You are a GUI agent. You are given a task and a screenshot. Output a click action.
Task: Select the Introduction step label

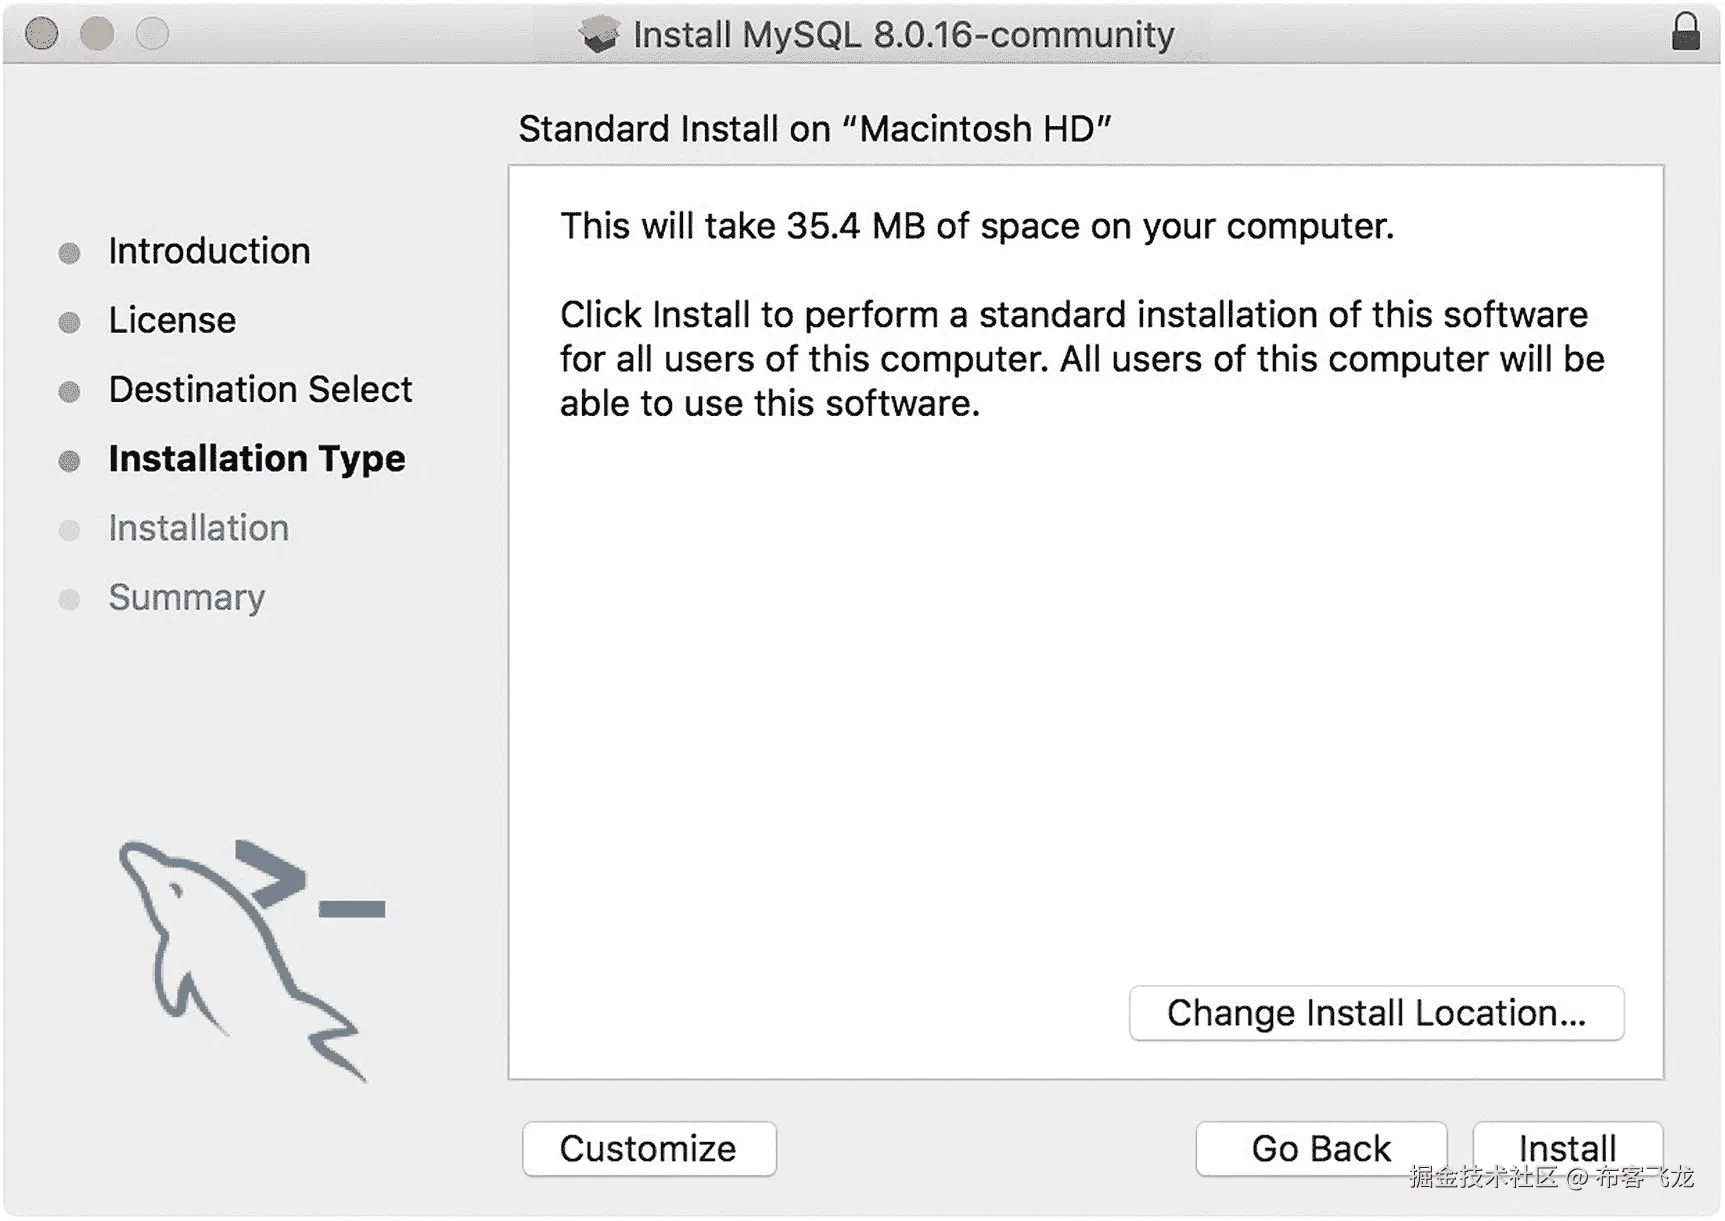[x=209, y=251]
